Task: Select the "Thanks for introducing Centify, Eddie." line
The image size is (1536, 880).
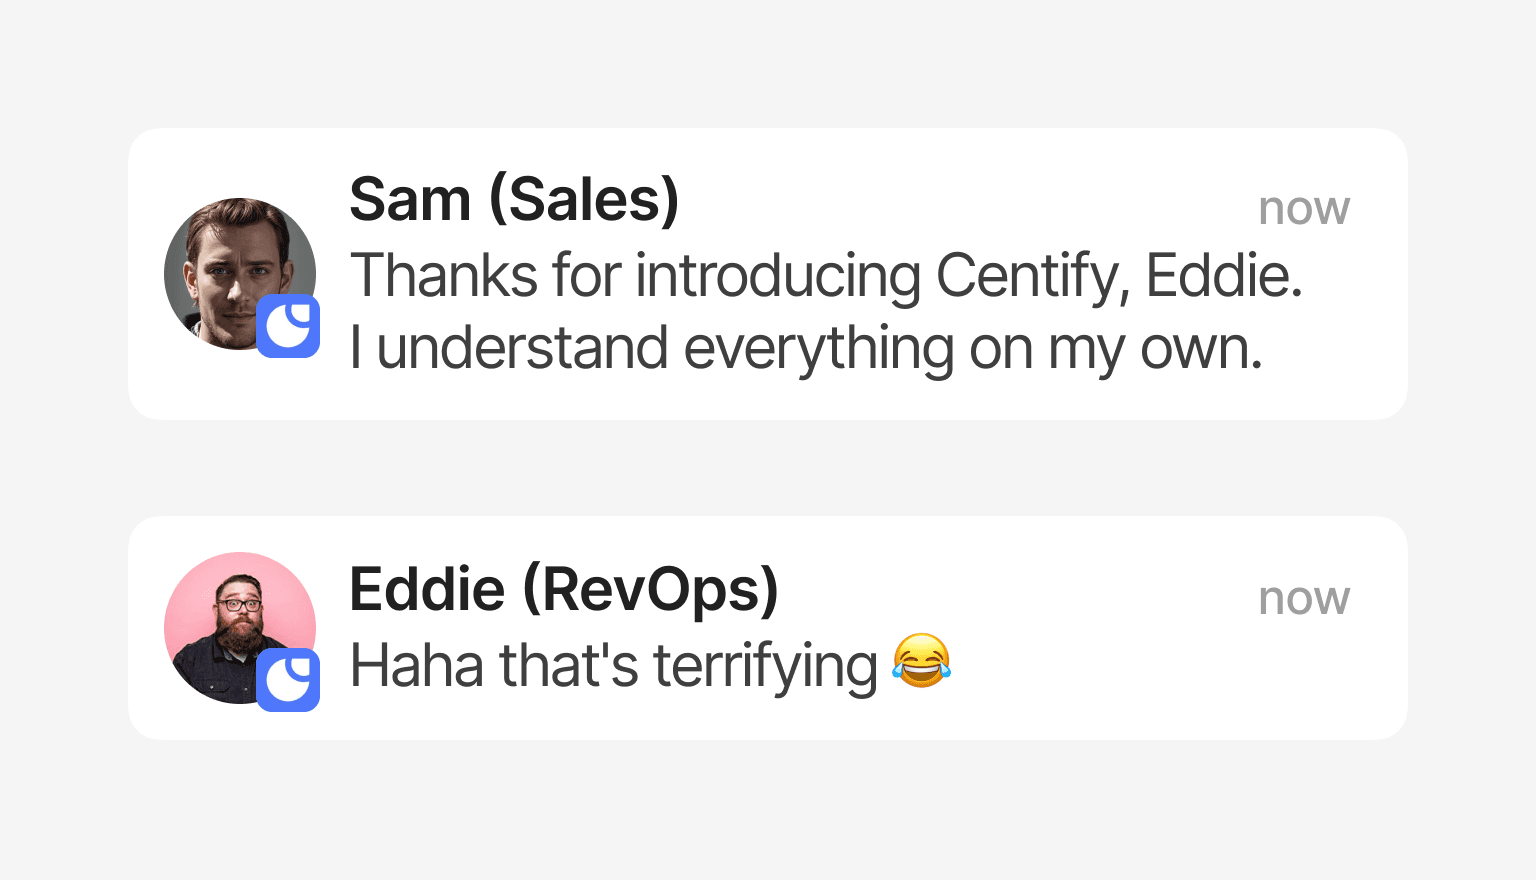Action: click(x=826, y=275)
